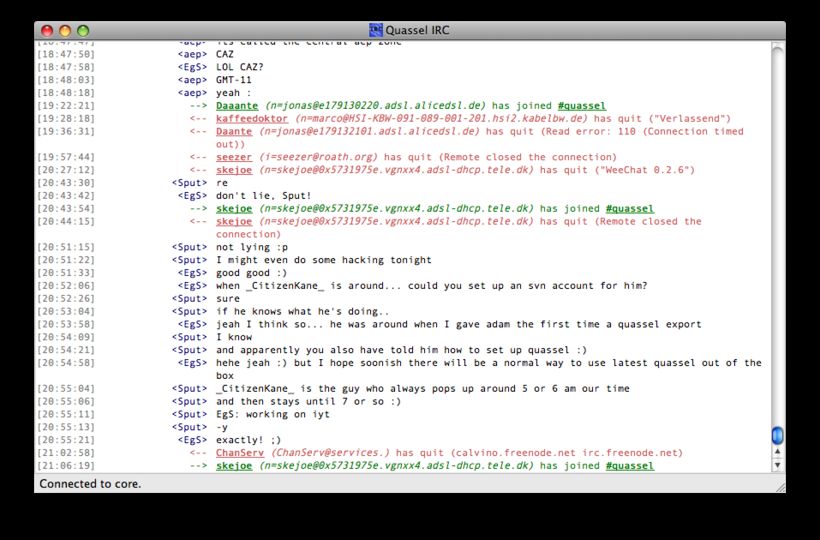Open #quassel channel link in the last line
The width and height of the screenshot is (820, 540).
(630, 466)
